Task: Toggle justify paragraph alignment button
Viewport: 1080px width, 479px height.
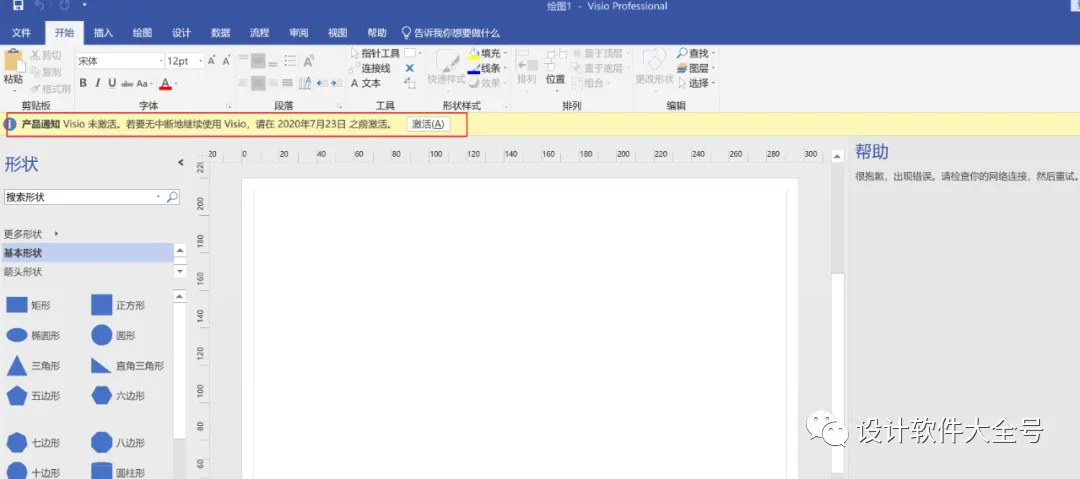Action: pos(287,83)
